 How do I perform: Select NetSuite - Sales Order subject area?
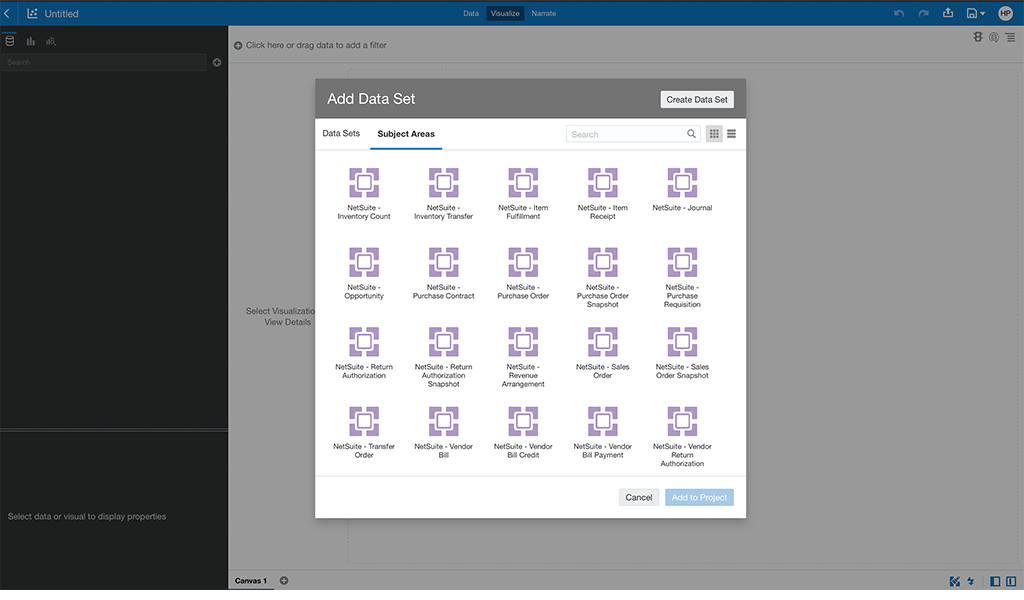point(603,353)
